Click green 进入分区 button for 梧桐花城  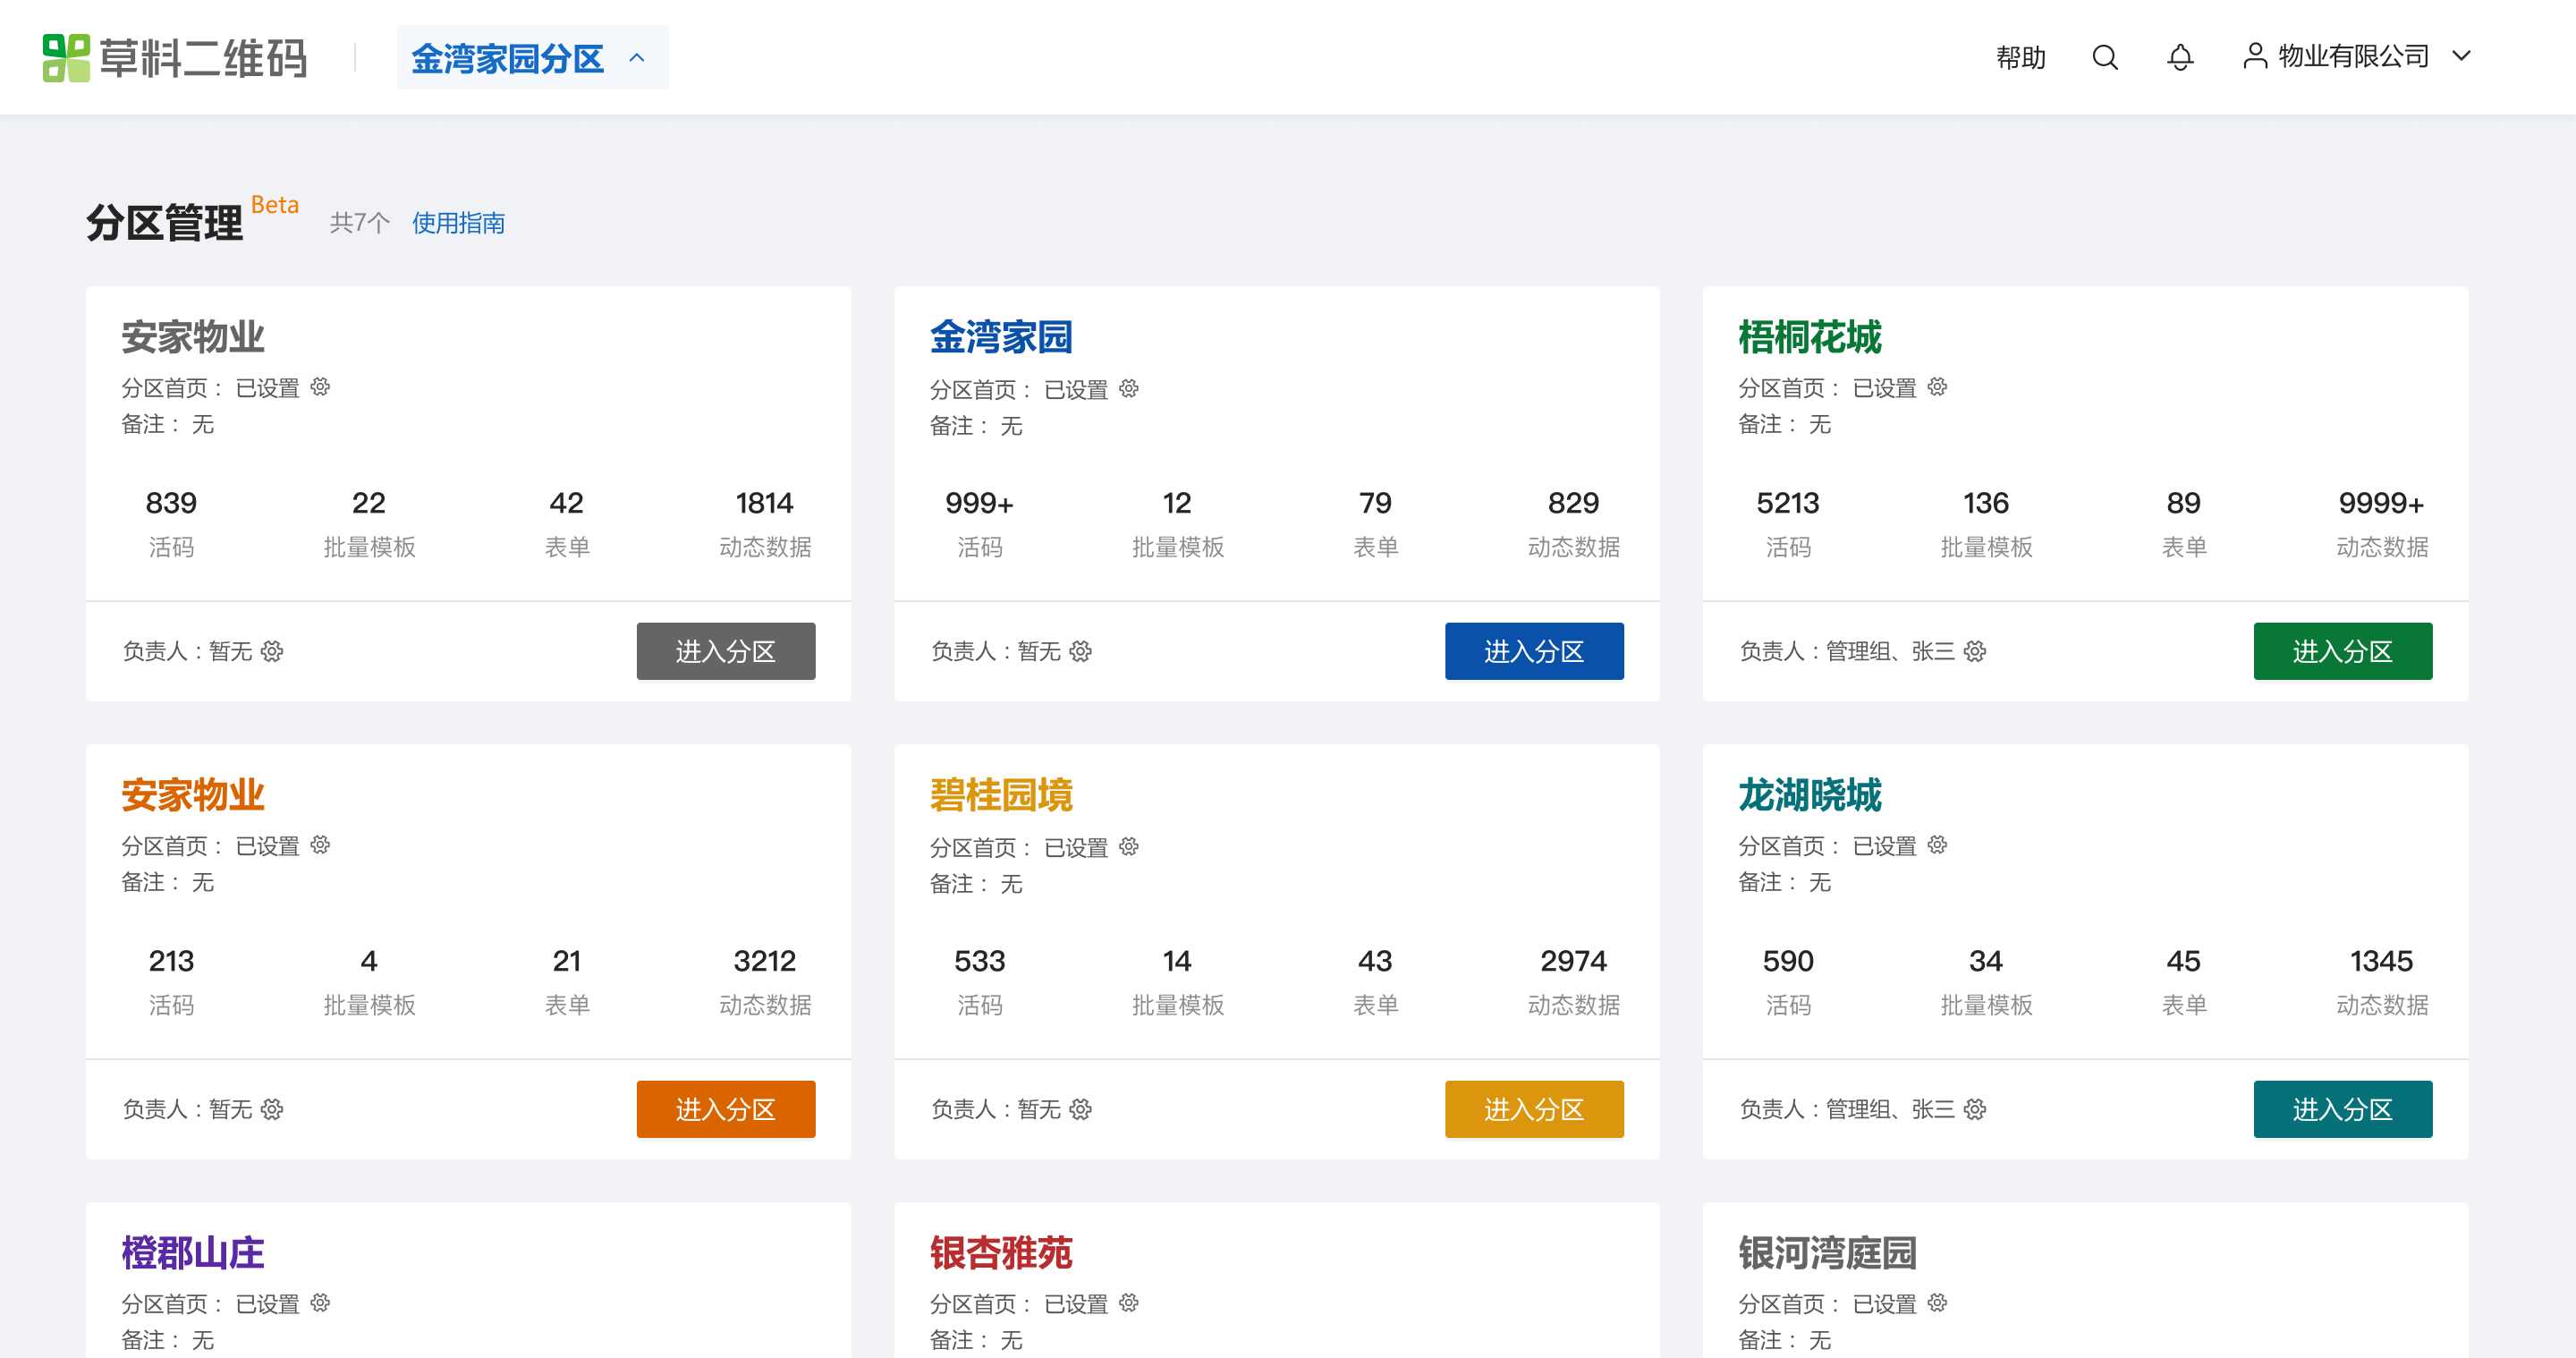coord(2343,652)
